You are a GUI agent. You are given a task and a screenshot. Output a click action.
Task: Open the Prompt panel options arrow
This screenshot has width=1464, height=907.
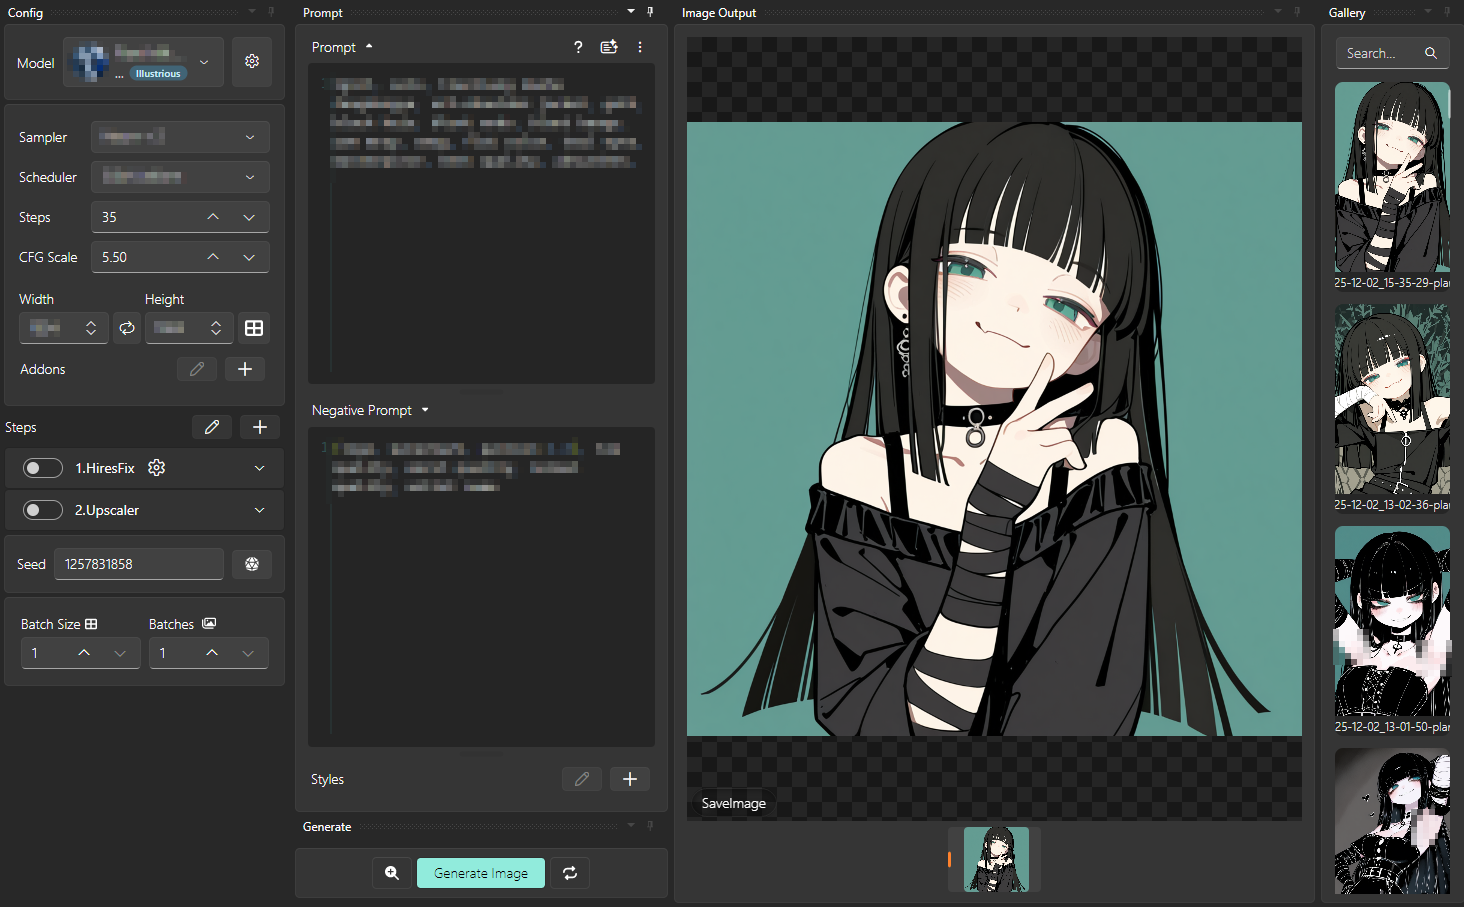(x=631, y=12)
